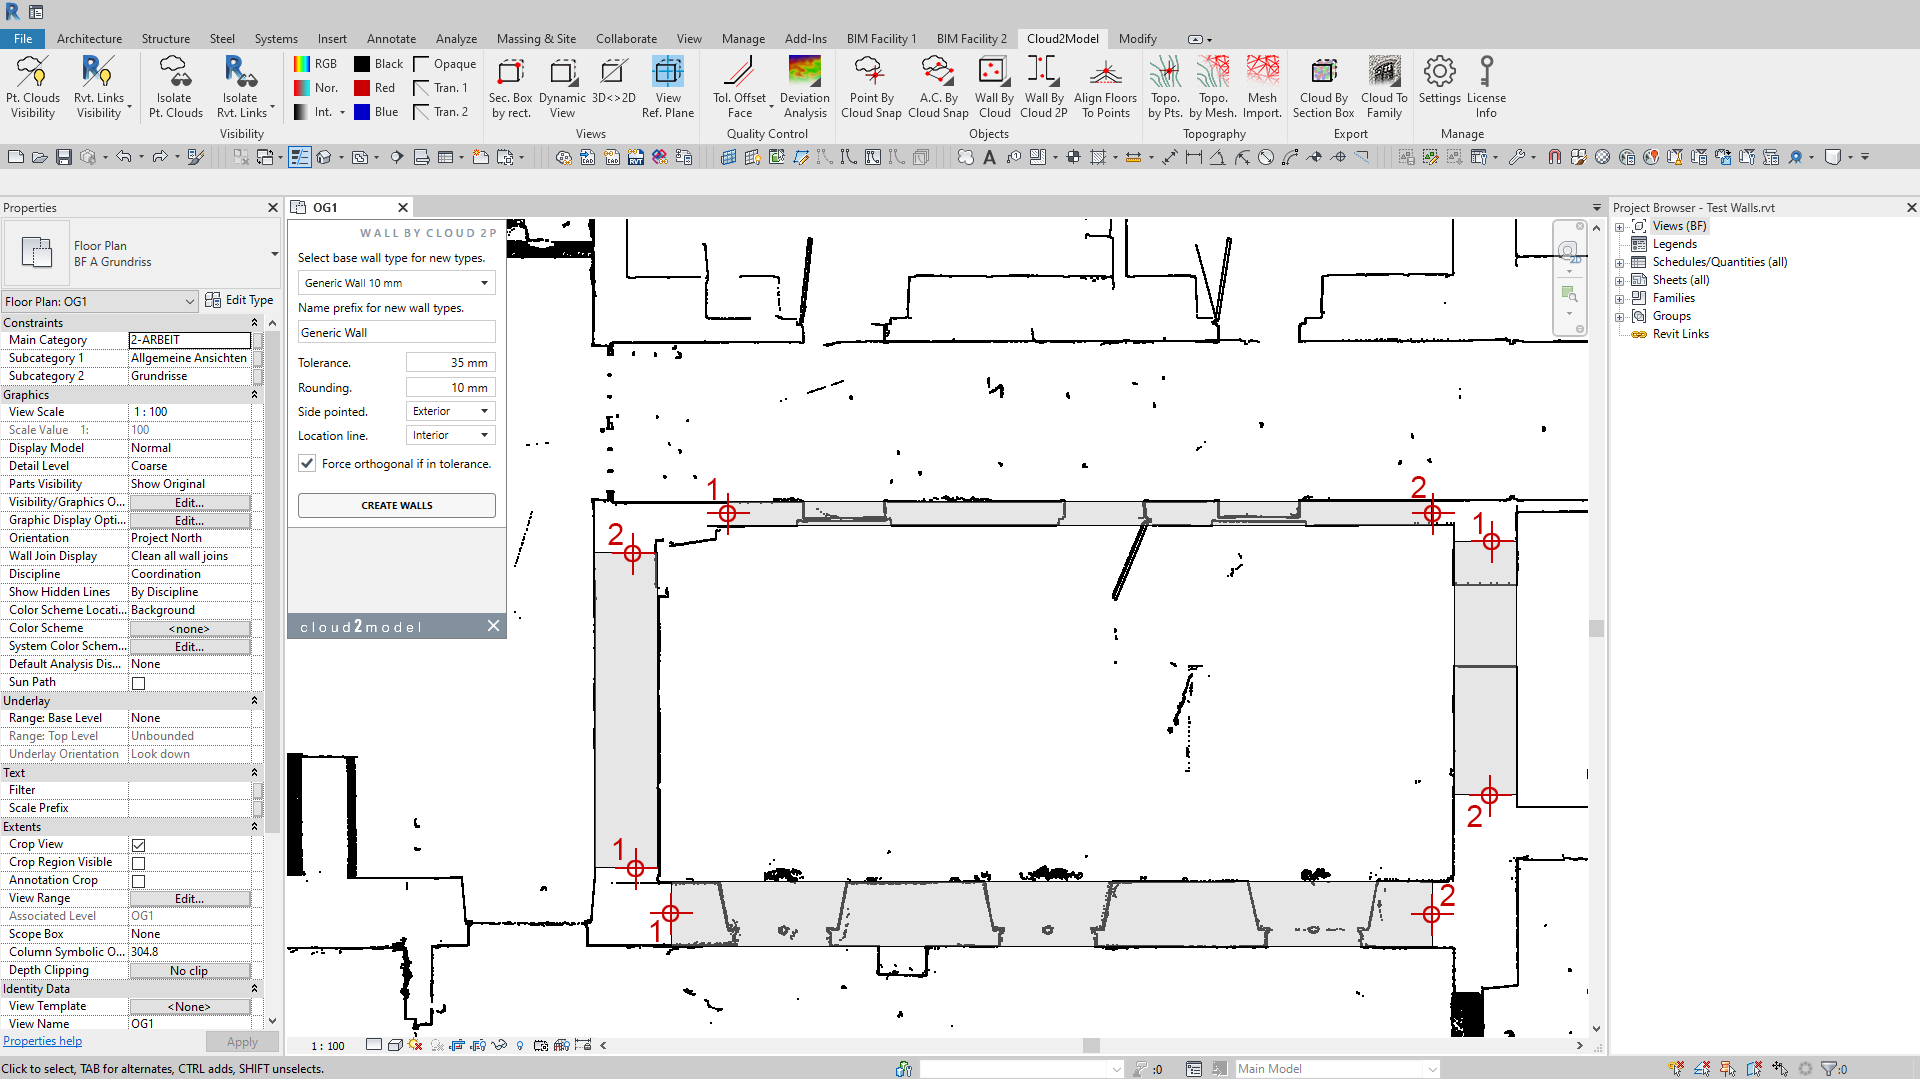Uncheck Force orthogonal if in tolerance

click(307, 464)
